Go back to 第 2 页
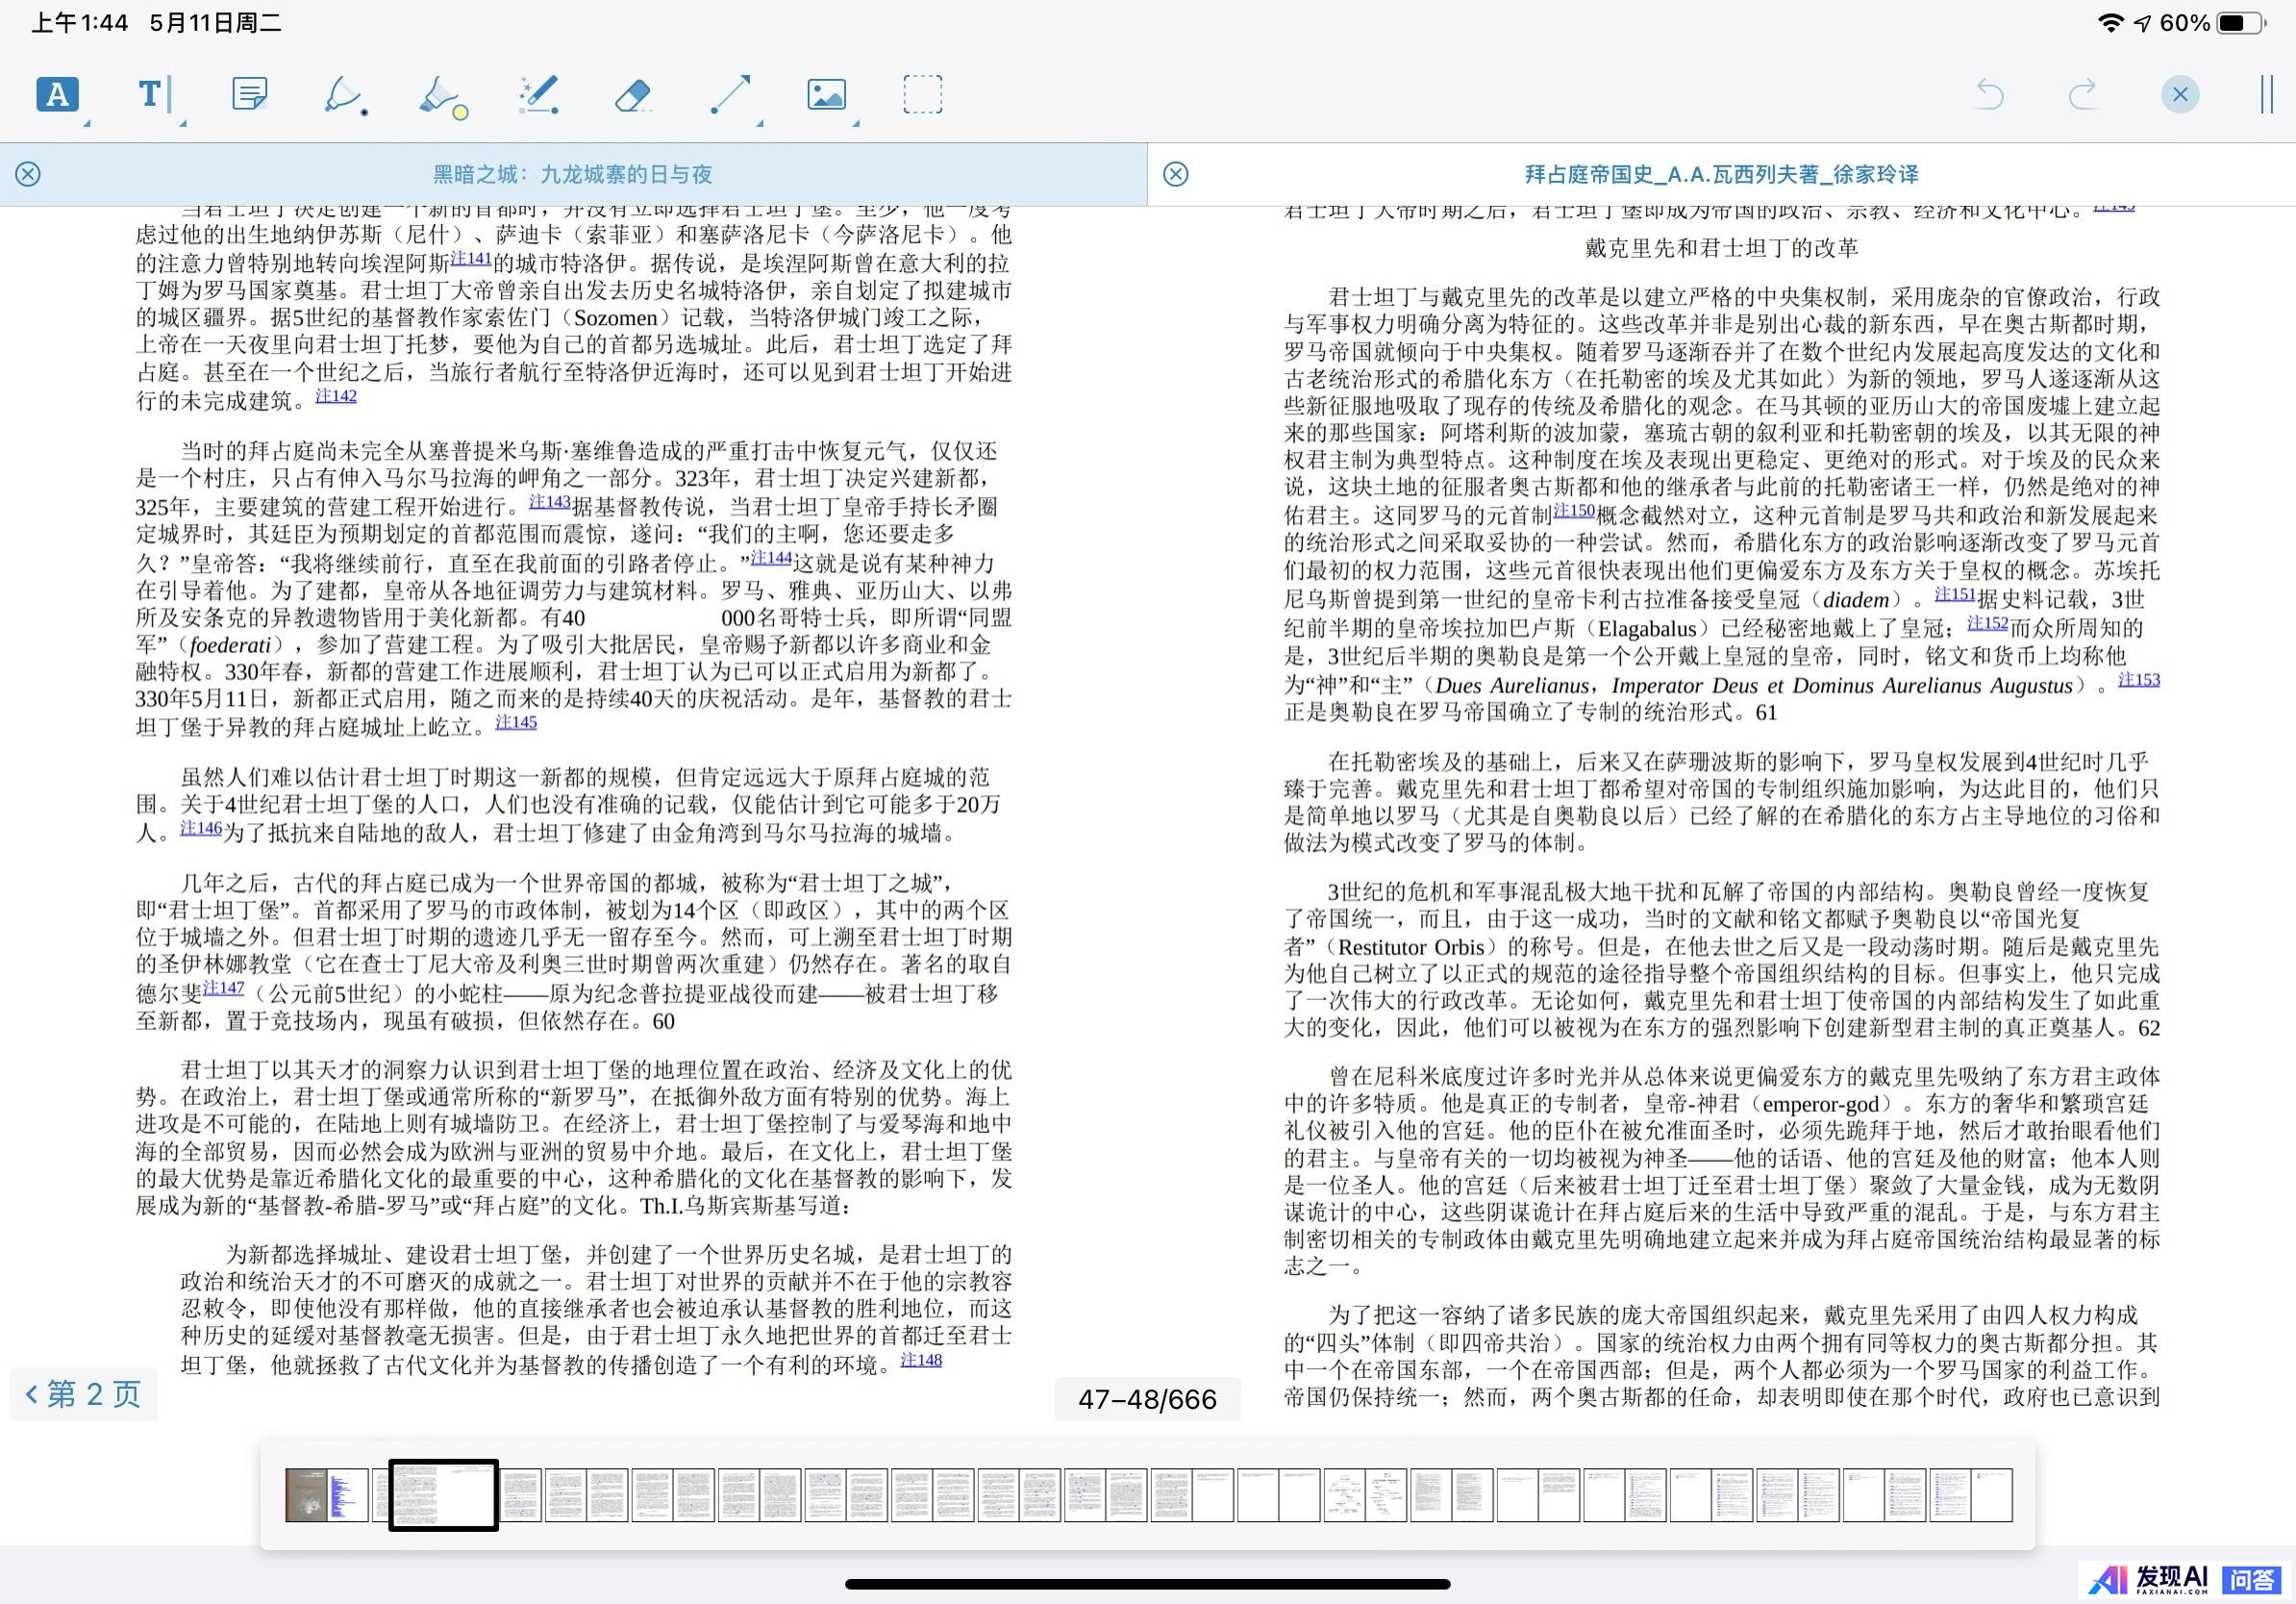The width and height of the screenshot is (2296, 1604). 83,1393
